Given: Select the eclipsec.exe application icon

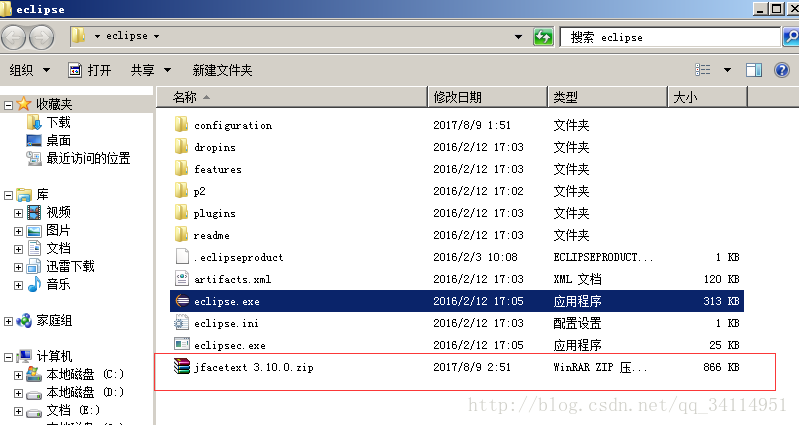Looking at the screenshot, I should pos(182,344).
